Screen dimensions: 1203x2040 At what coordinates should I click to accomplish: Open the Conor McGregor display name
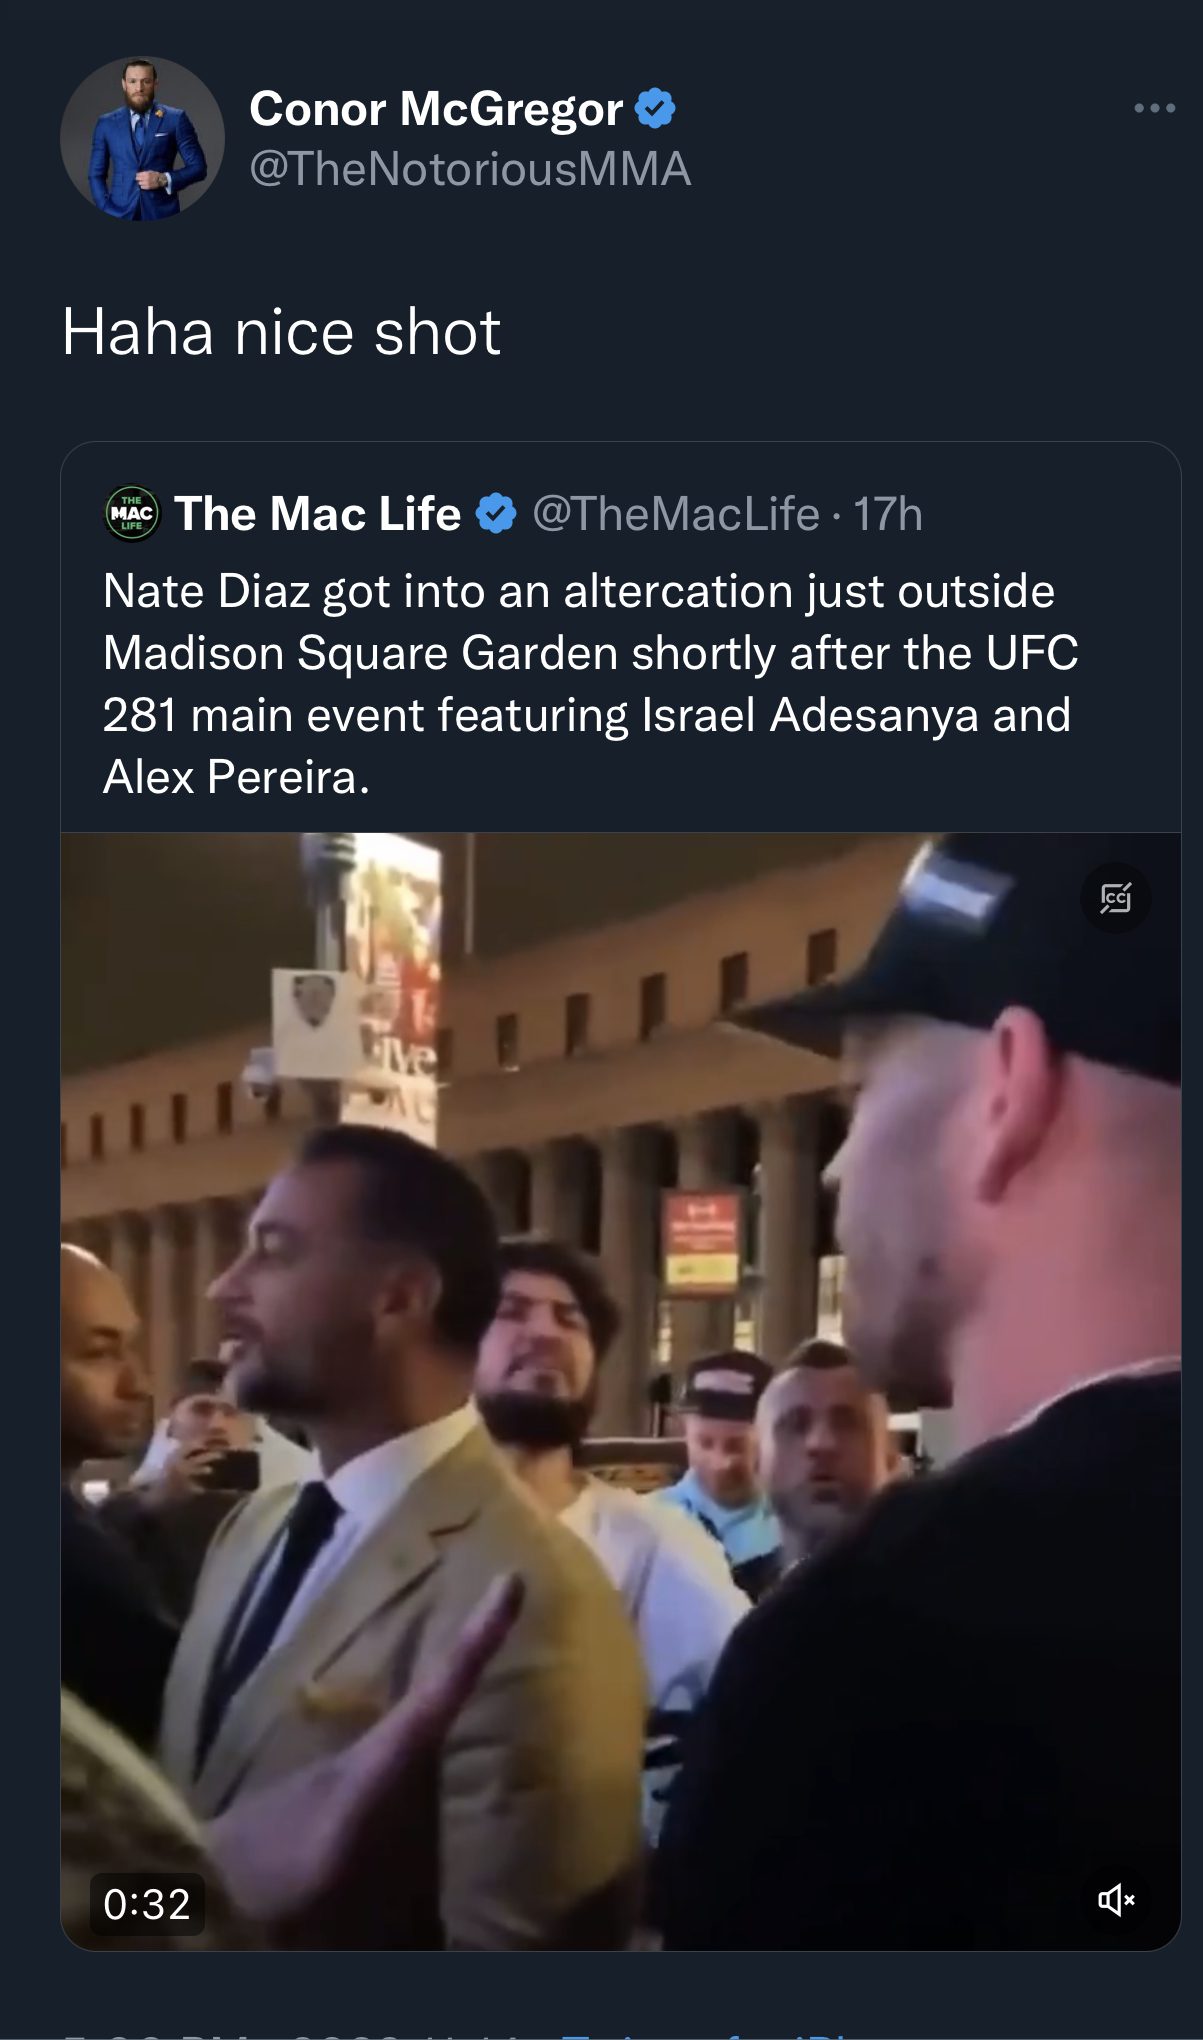436,108
